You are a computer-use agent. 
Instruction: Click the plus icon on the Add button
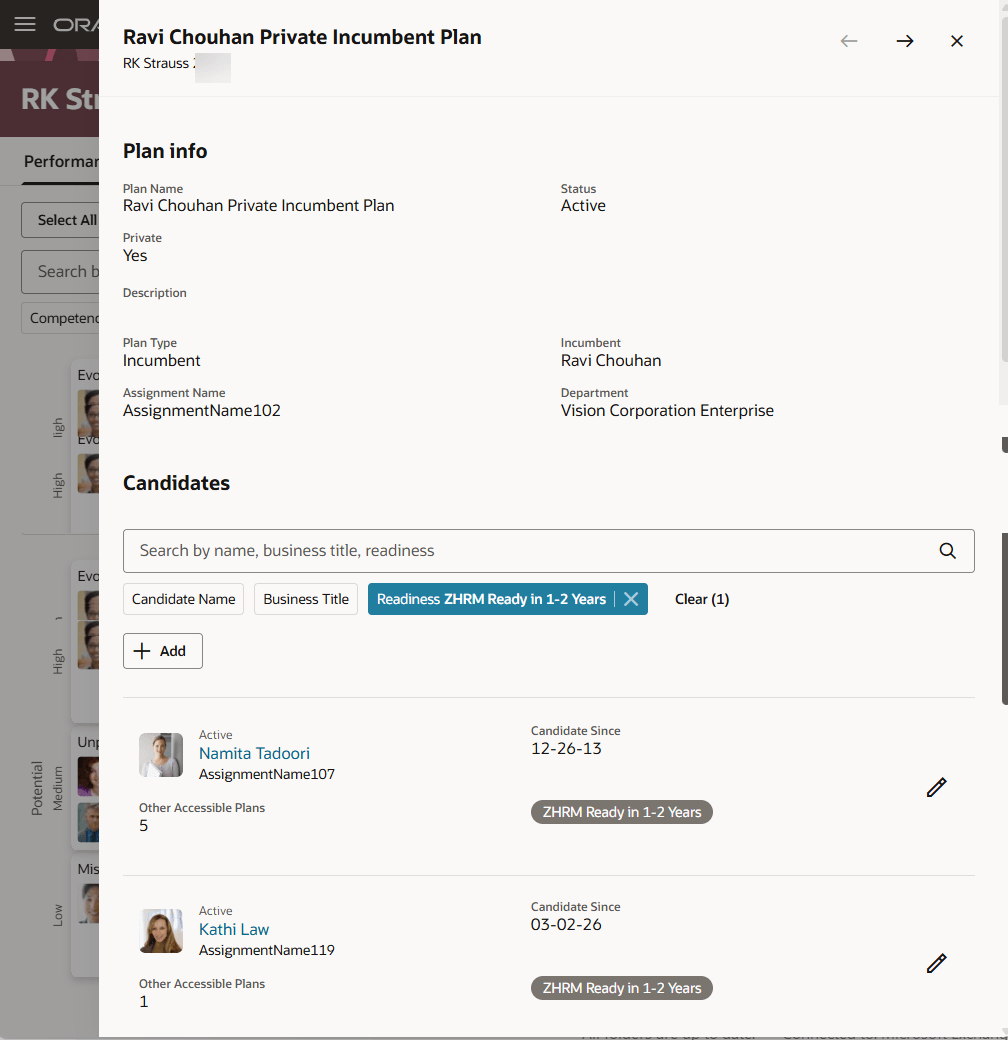(140, 650)
